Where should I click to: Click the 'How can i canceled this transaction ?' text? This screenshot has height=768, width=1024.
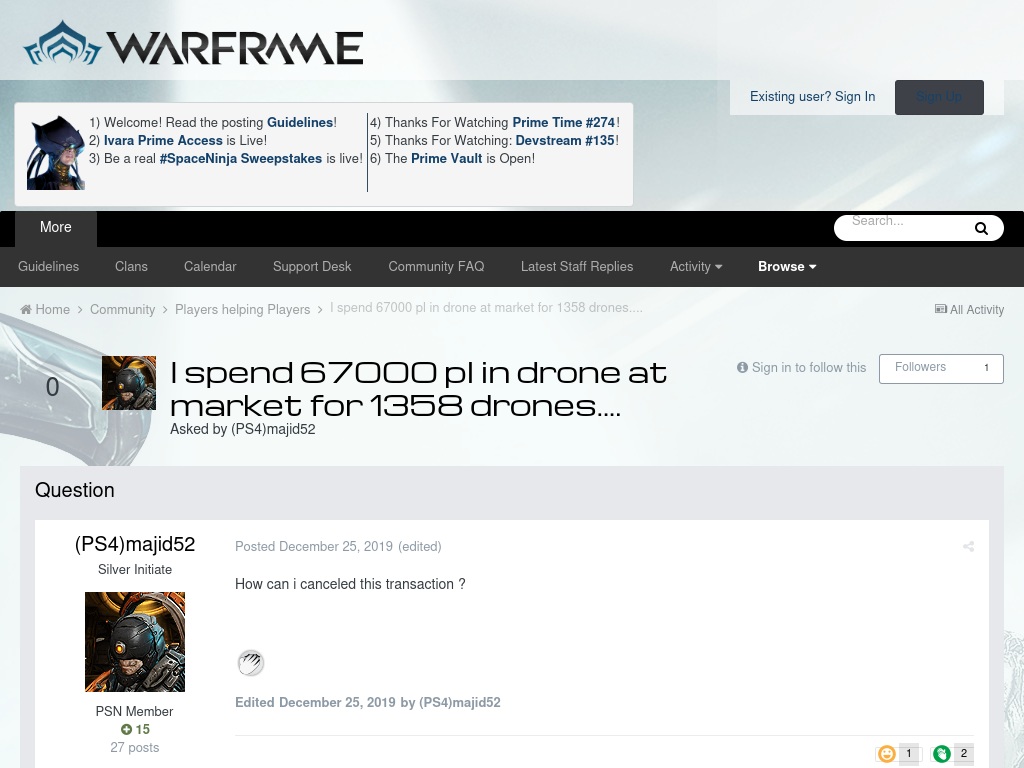350,584
